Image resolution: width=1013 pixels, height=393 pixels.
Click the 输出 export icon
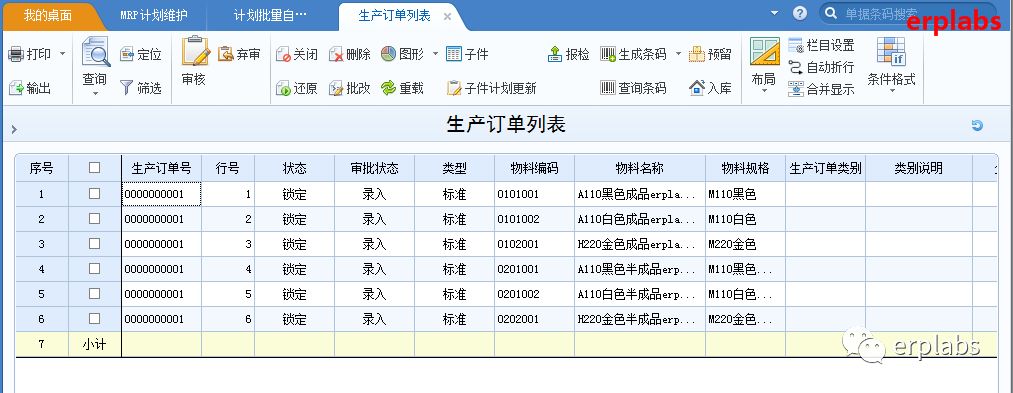click(x=16, y=88)
